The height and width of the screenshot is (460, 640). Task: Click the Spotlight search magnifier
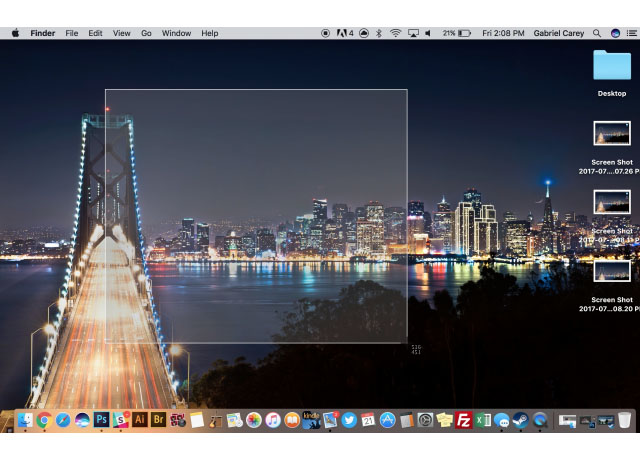(x=597, y=33)
